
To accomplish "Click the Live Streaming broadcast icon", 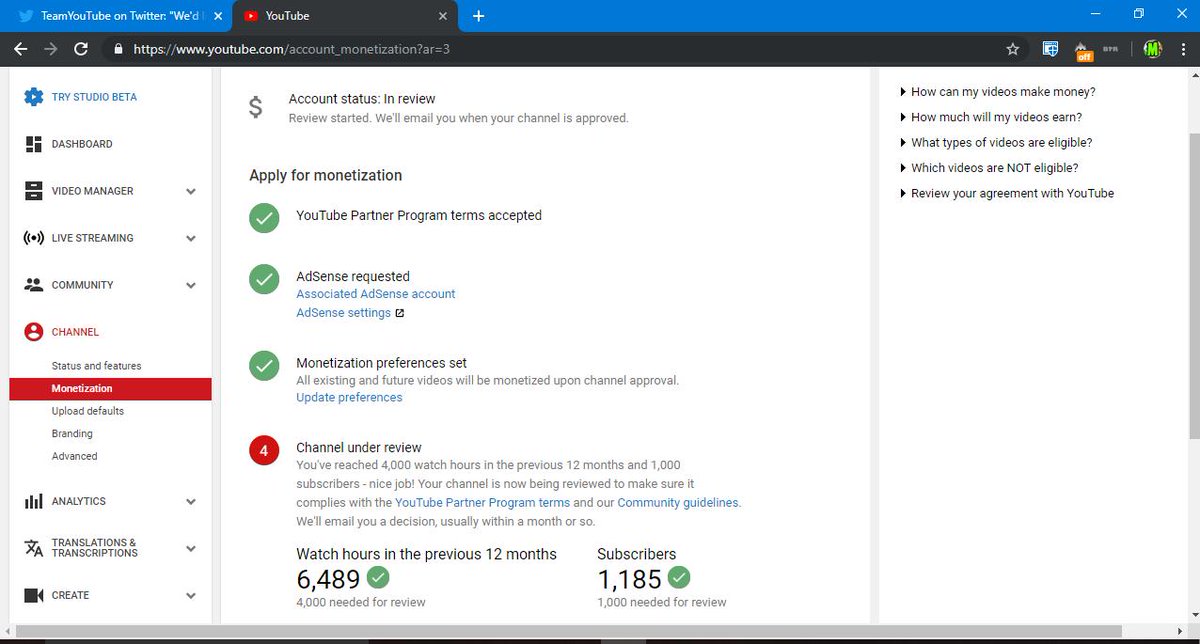I will [33, 238].
